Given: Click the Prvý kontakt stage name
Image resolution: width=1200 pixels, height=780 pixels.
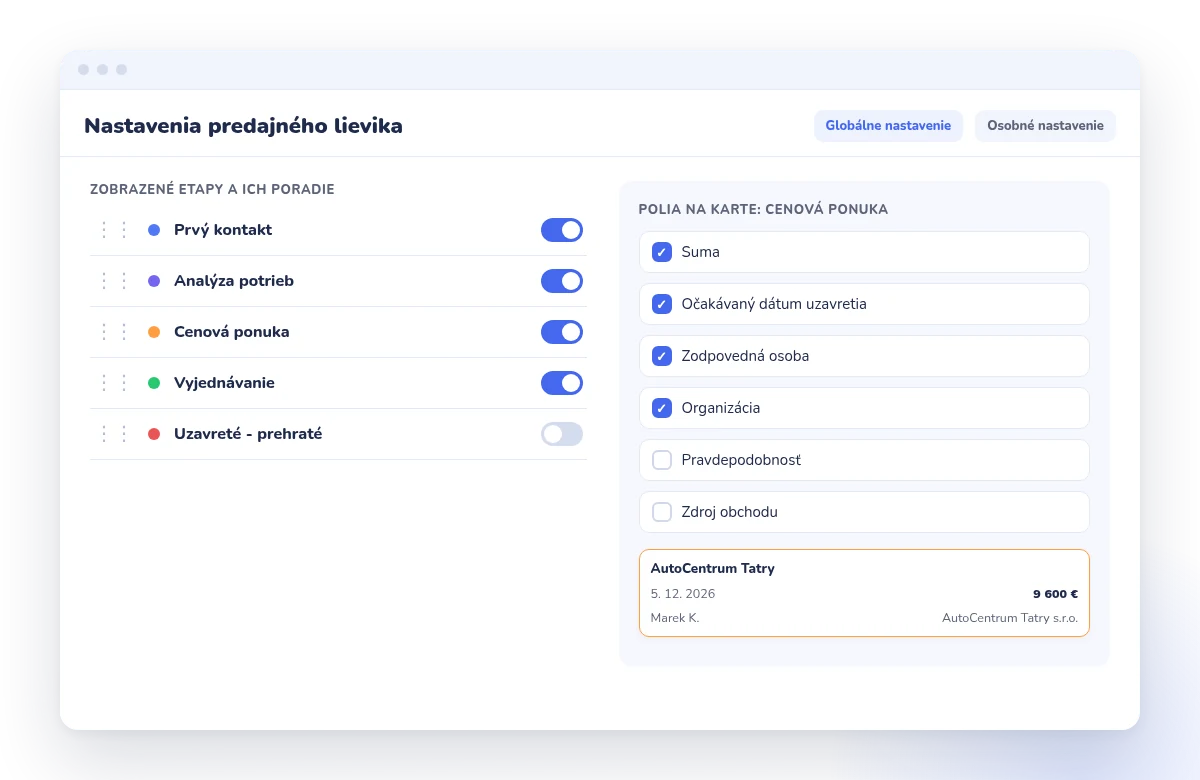Looking at the screenshot, I should click(223, 230).
